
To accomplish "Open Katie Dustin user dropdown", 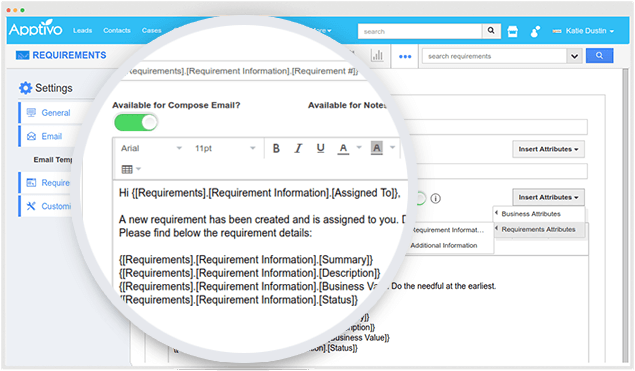I will point(584,31).
